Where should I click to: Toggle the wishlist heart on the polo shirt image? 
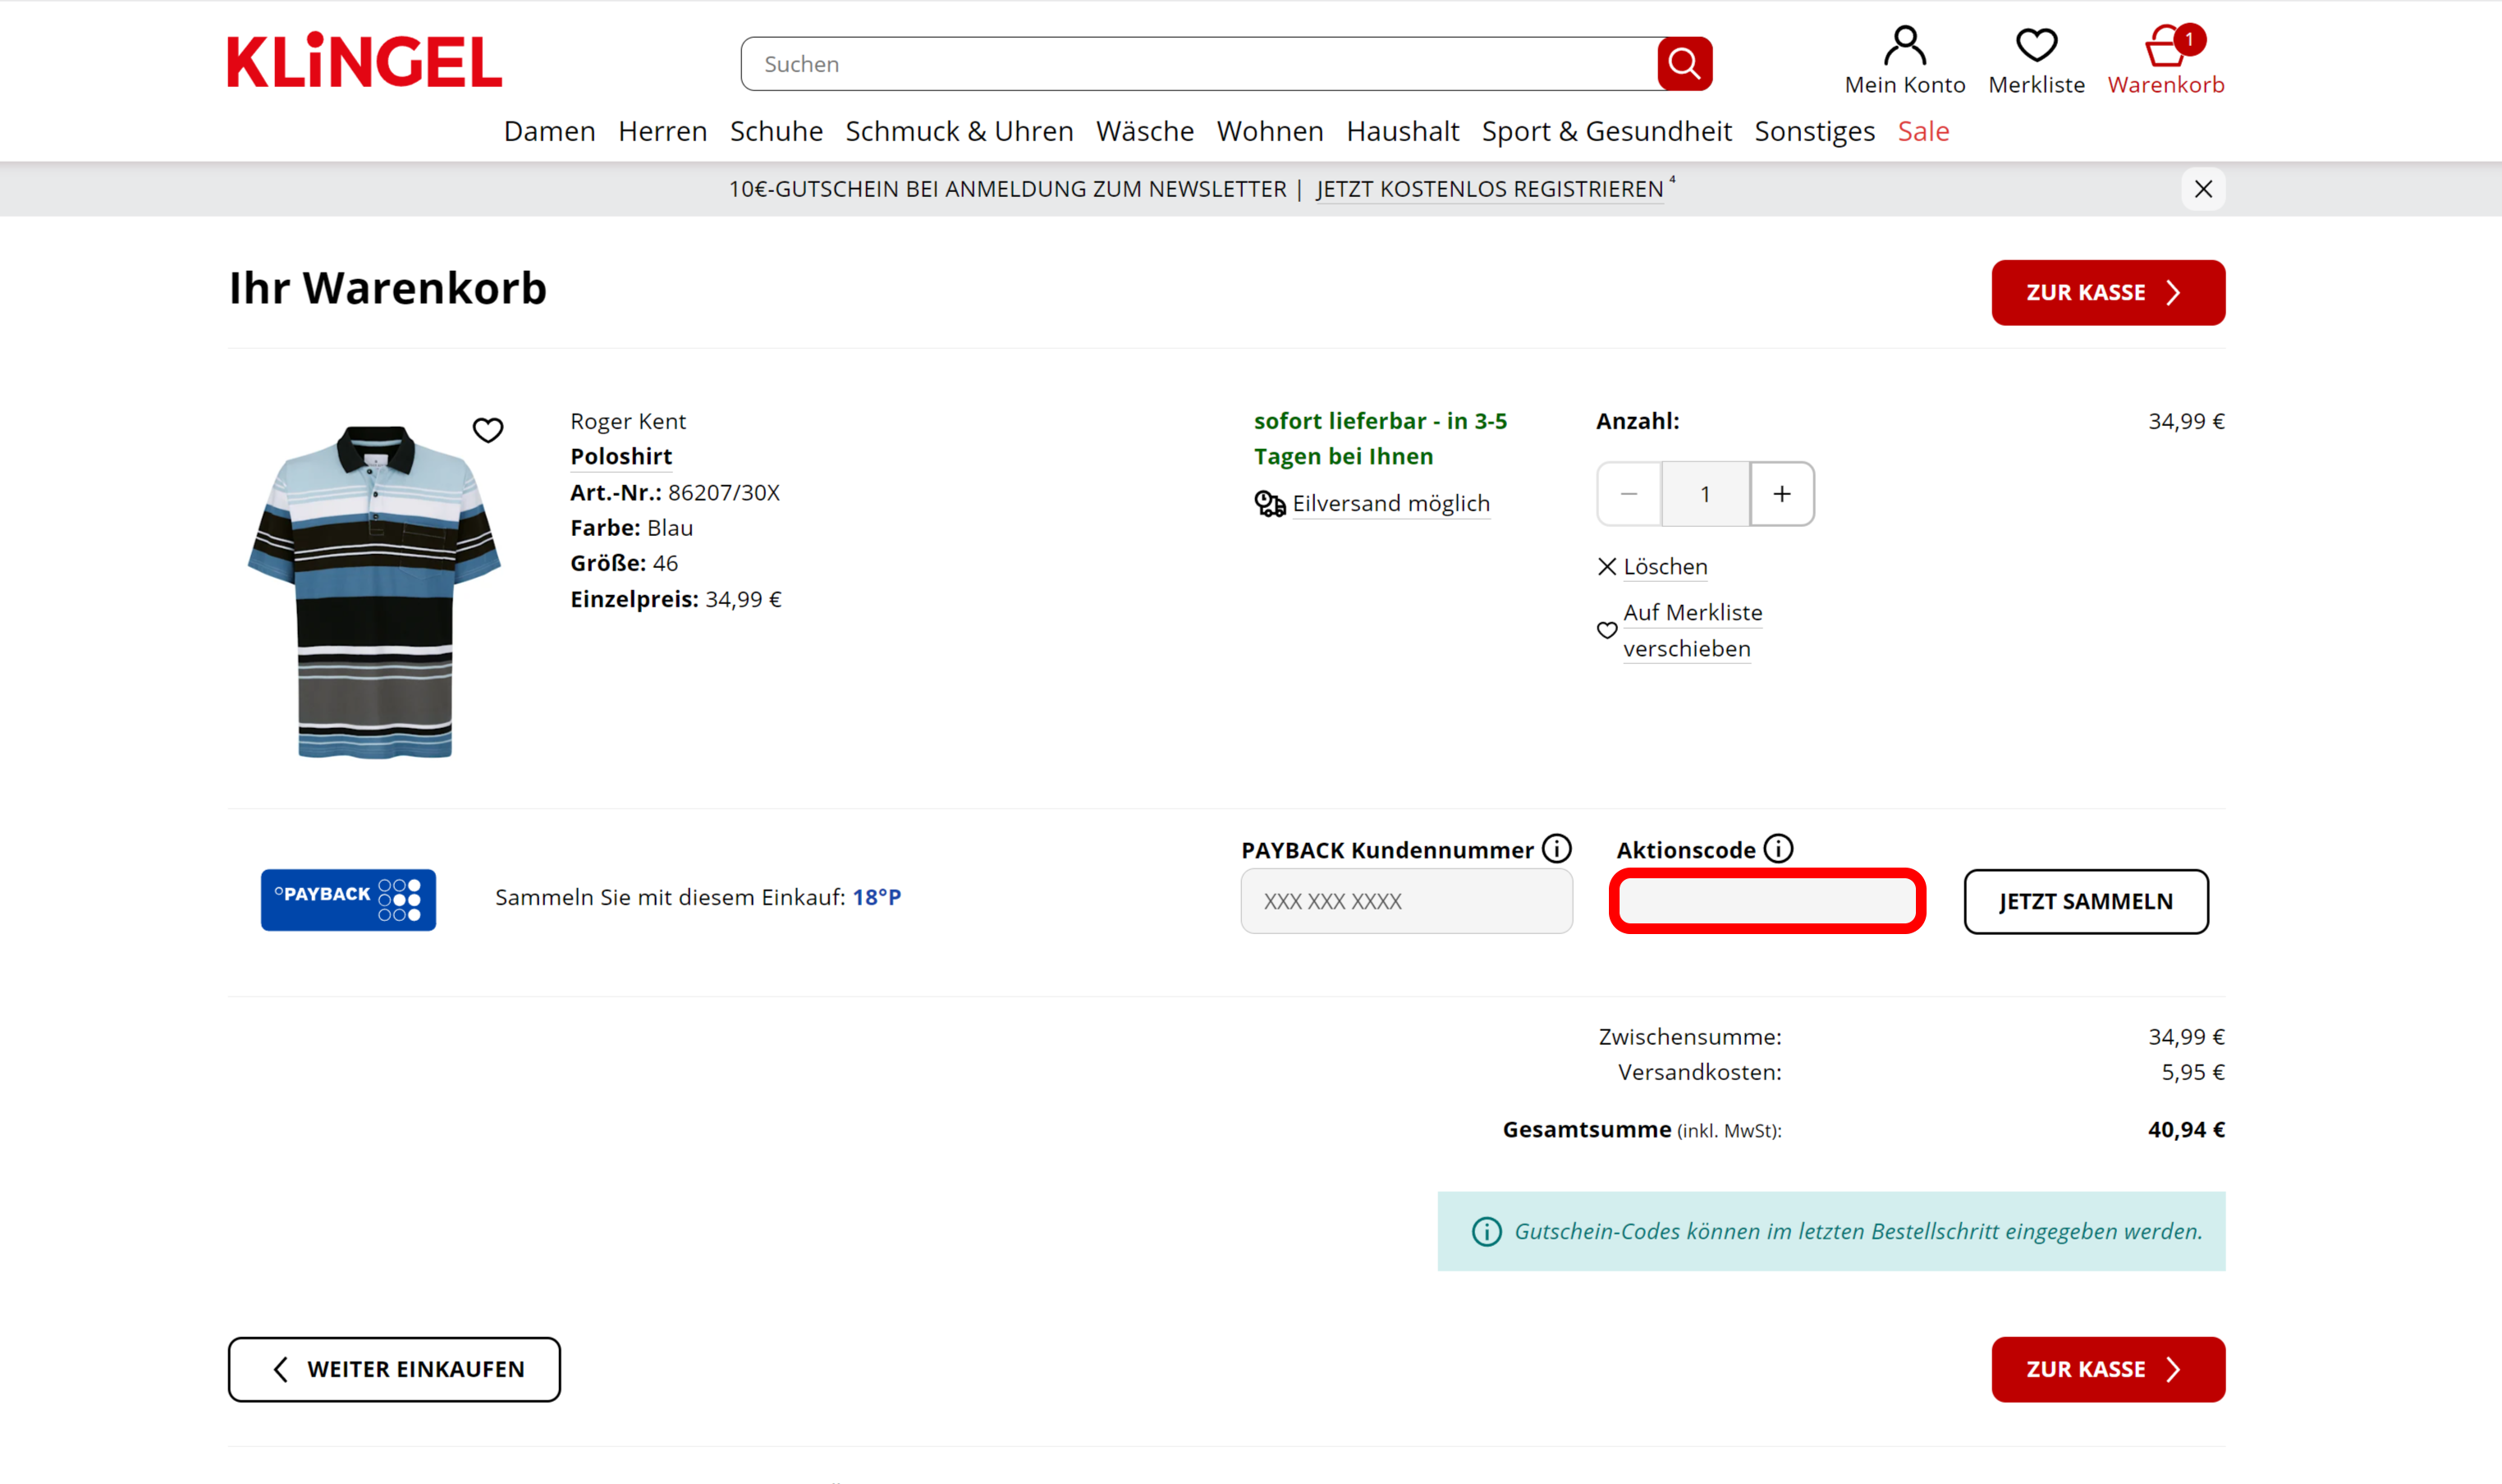pos(488,430)
